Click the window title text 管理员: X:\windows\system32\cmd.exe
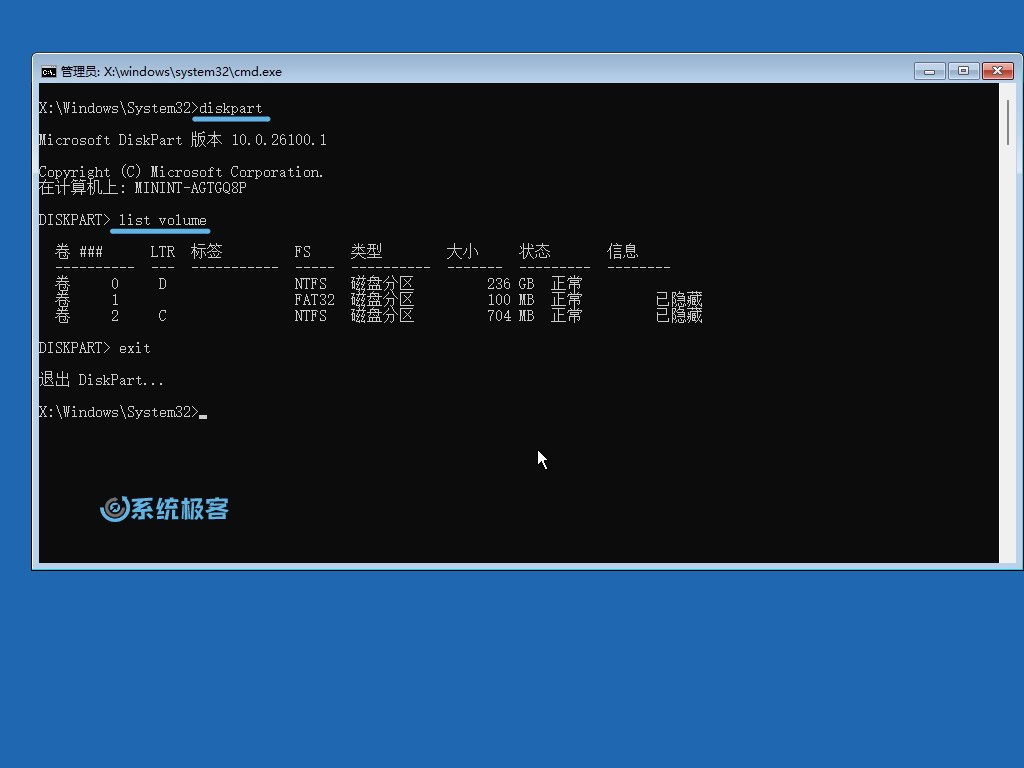This screenshot has height=768, width=1024. (171, 72)
